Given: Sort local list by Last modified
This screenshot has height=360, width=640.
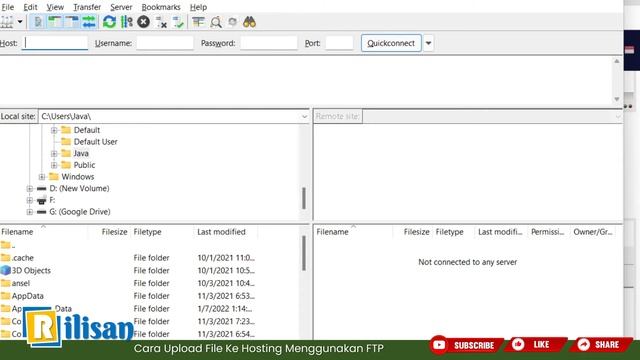Looking at the screenshot, I should pyautogui.click(x=226, y=232).
